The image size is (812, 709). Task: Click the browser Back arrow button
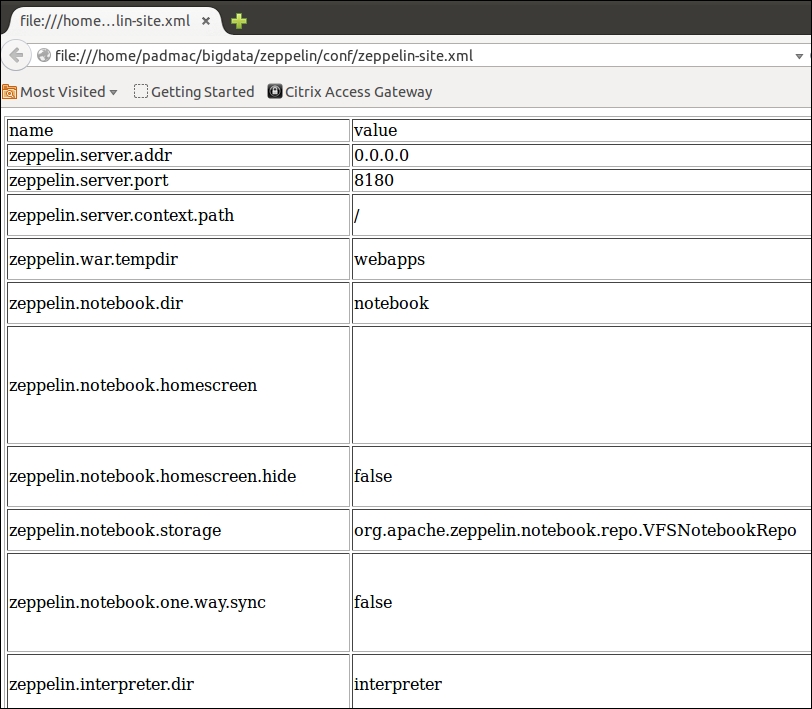tap(16, 55)
